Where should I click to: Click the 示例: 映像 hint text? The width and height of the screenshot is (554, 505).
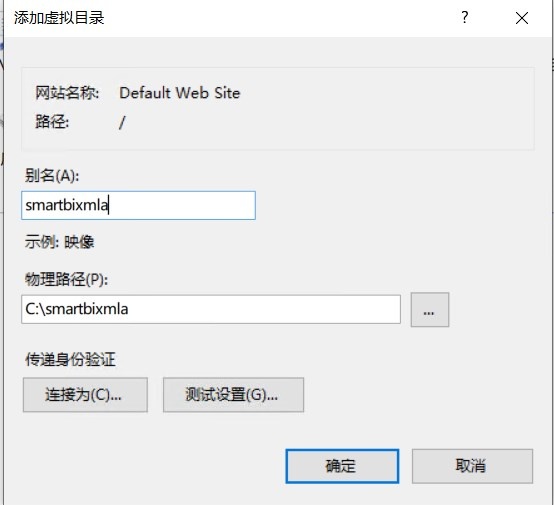tap(59, 242)
